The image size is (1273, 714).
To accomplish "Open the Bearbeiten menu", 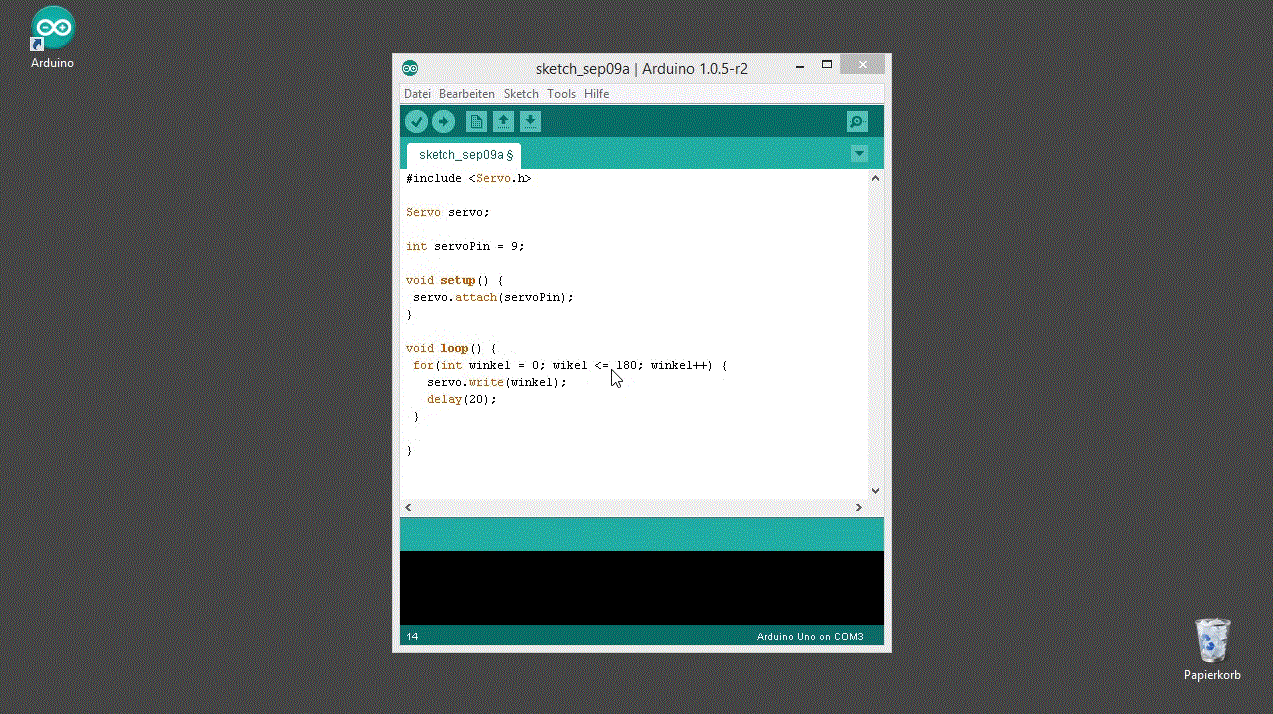I will pyautogui.click(x=467, y=94).
